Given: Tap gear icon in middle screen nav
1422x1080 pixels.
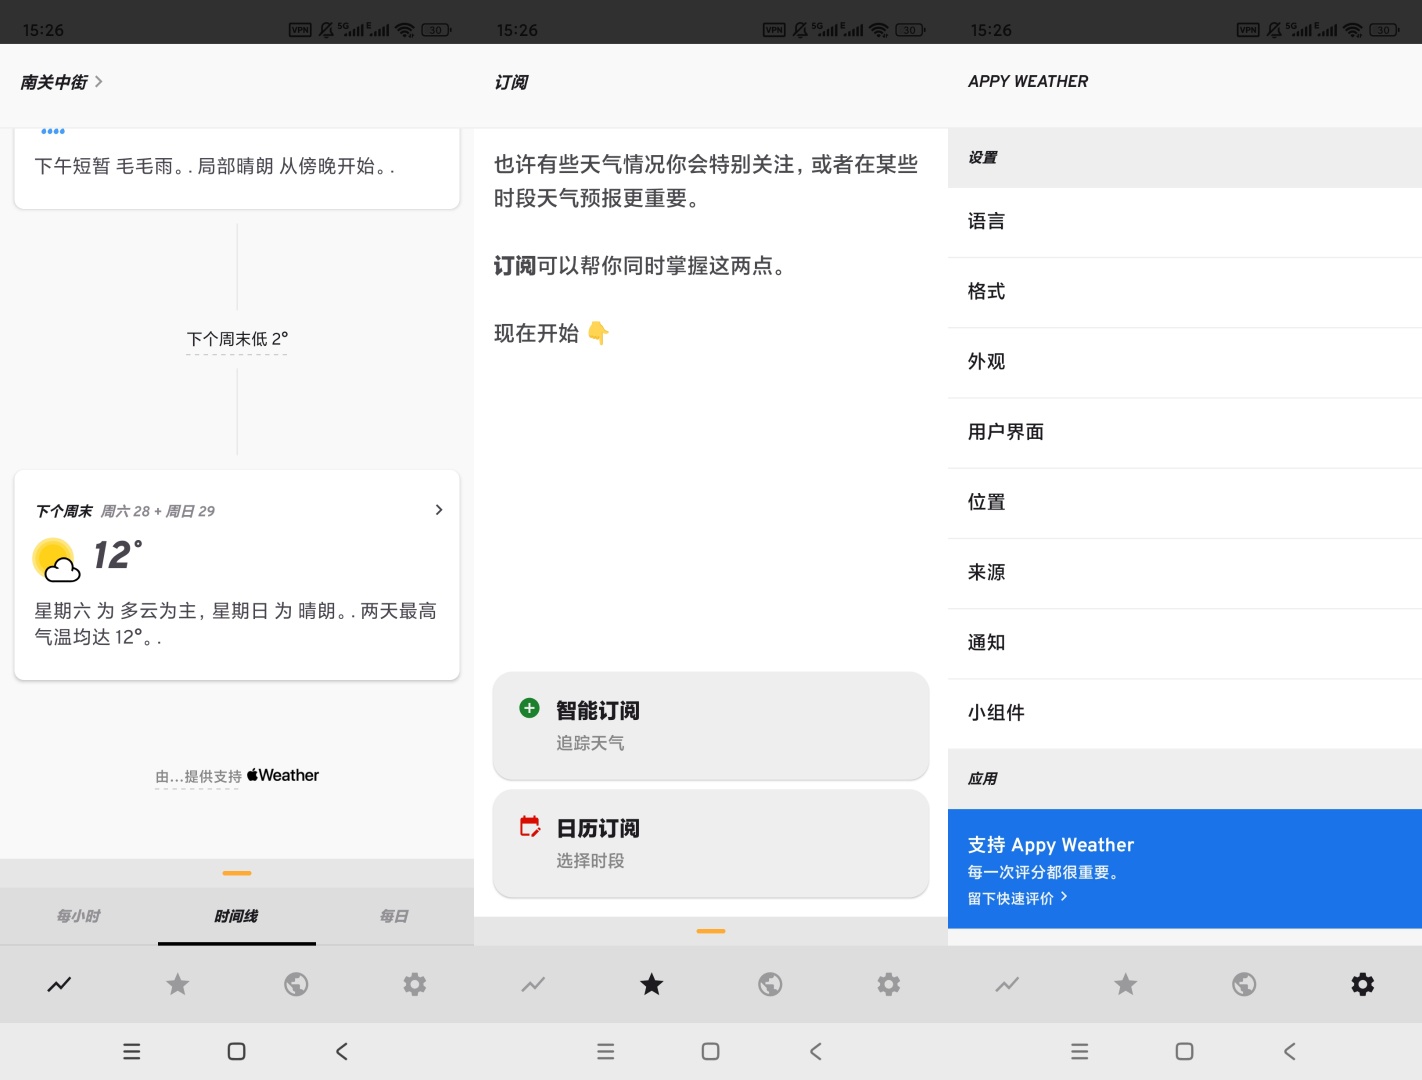Looking at the screenshot, I should (x=889, y=985).
